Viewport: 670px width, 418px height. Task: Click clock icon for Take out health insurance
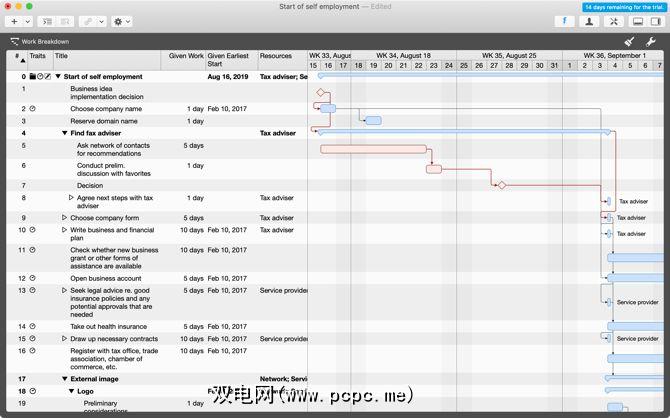[32, 327]
